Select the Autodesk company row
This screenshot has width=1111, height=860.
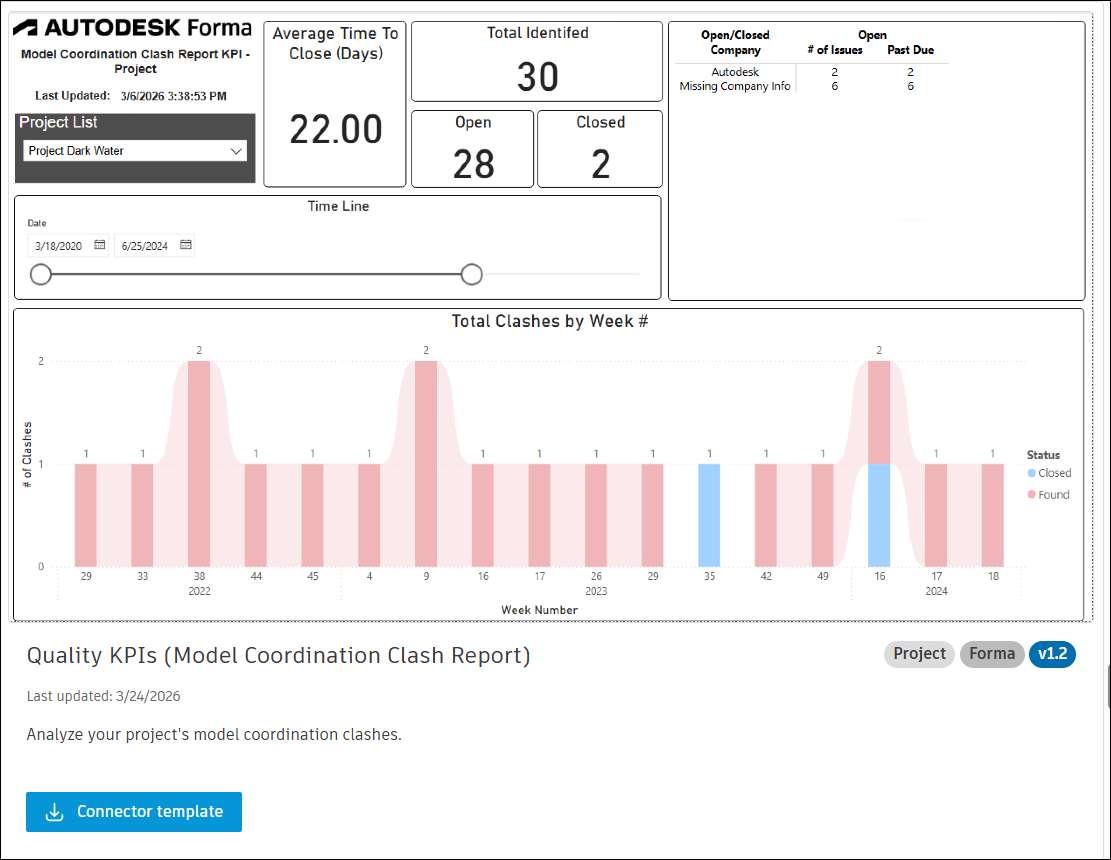pos(811,72)
